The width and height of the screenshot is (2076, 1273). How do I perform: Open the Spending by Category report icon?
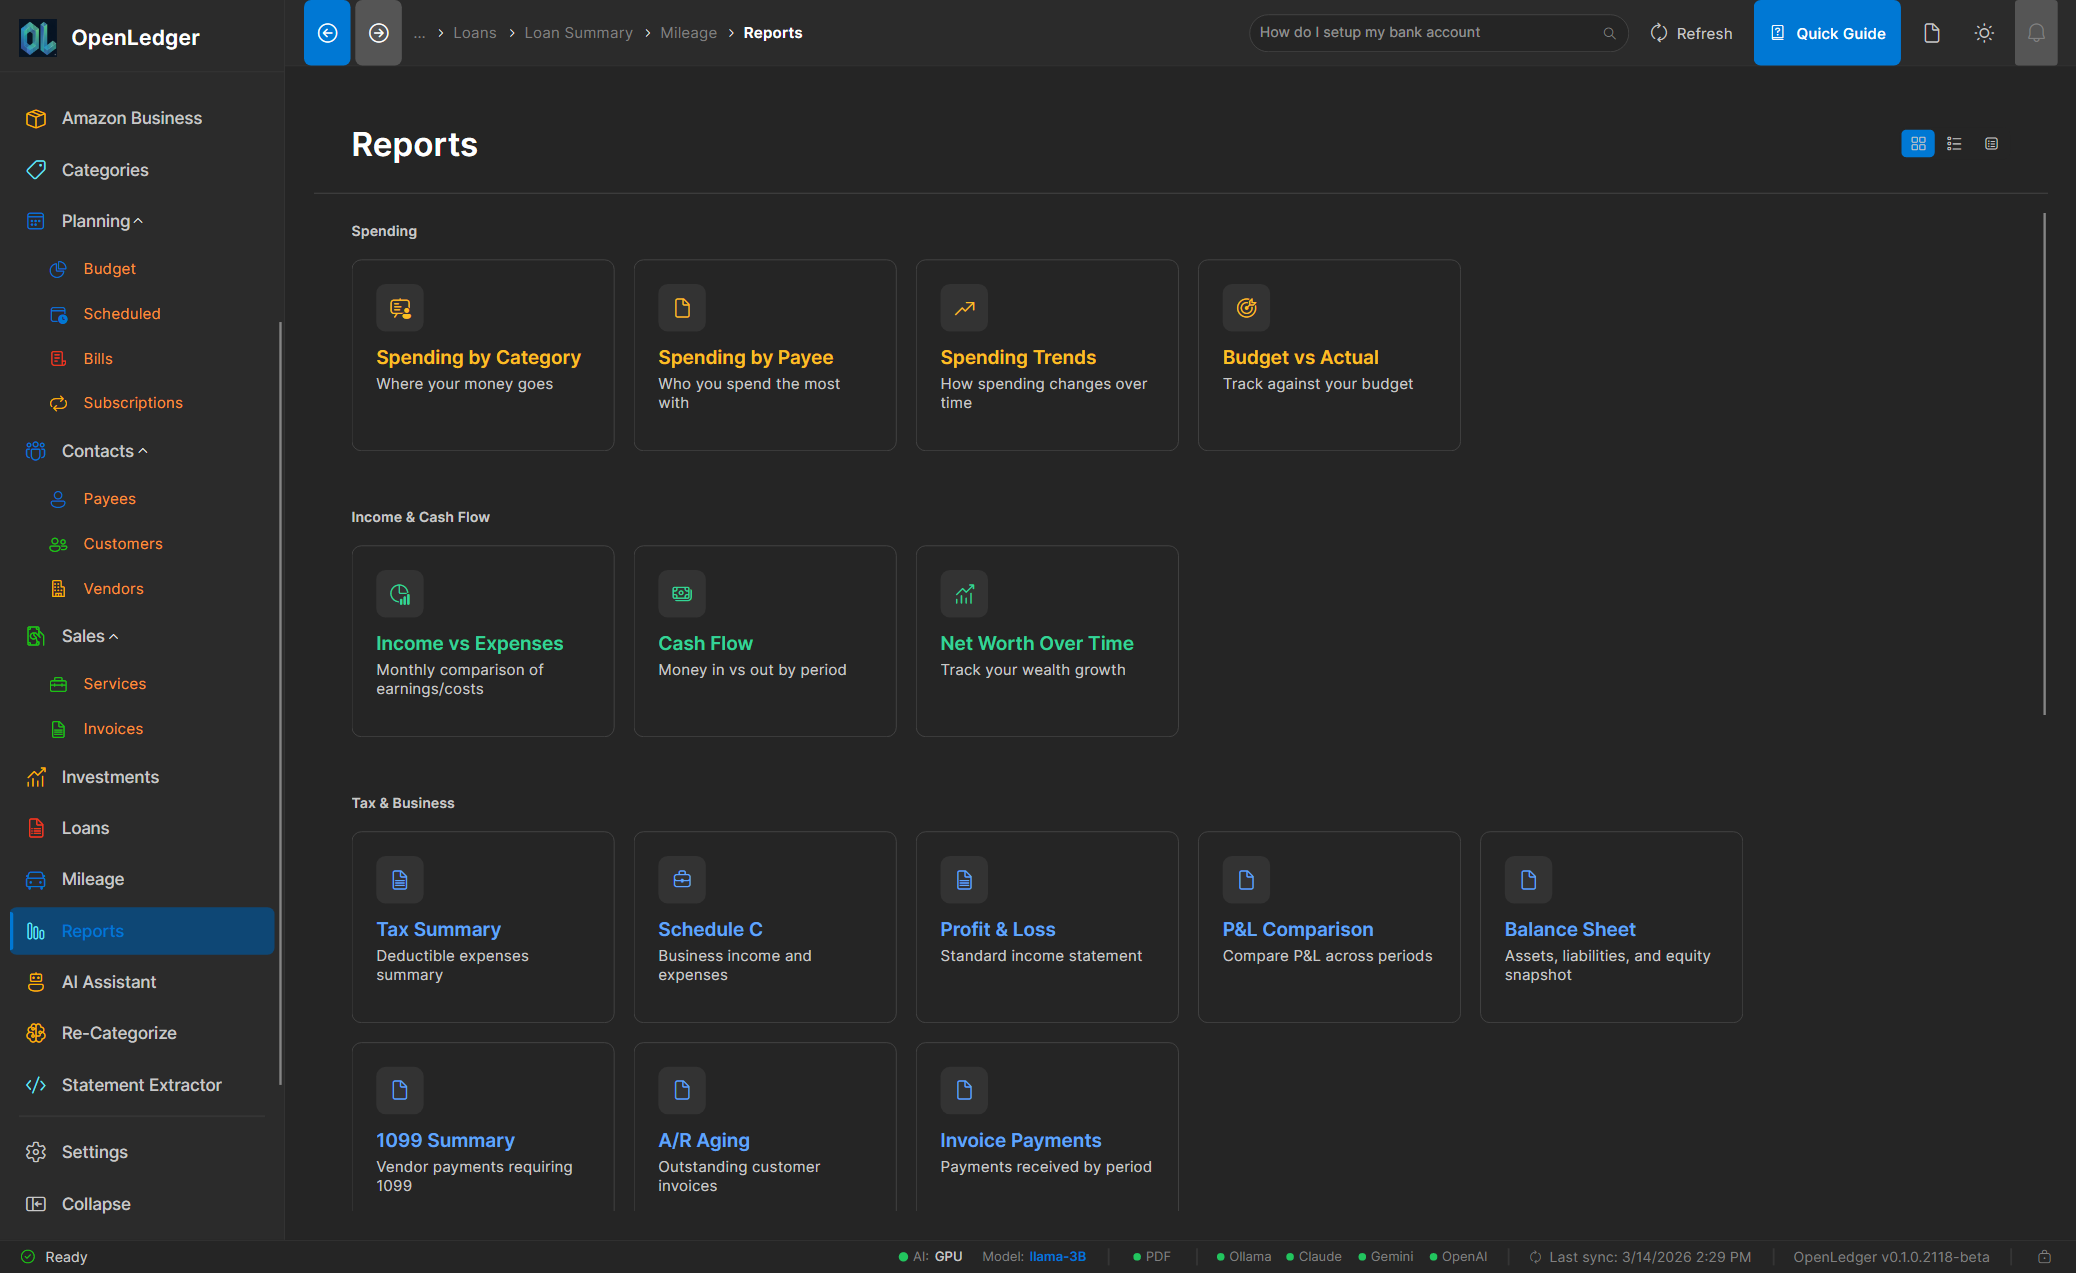[x=399, y=308]
